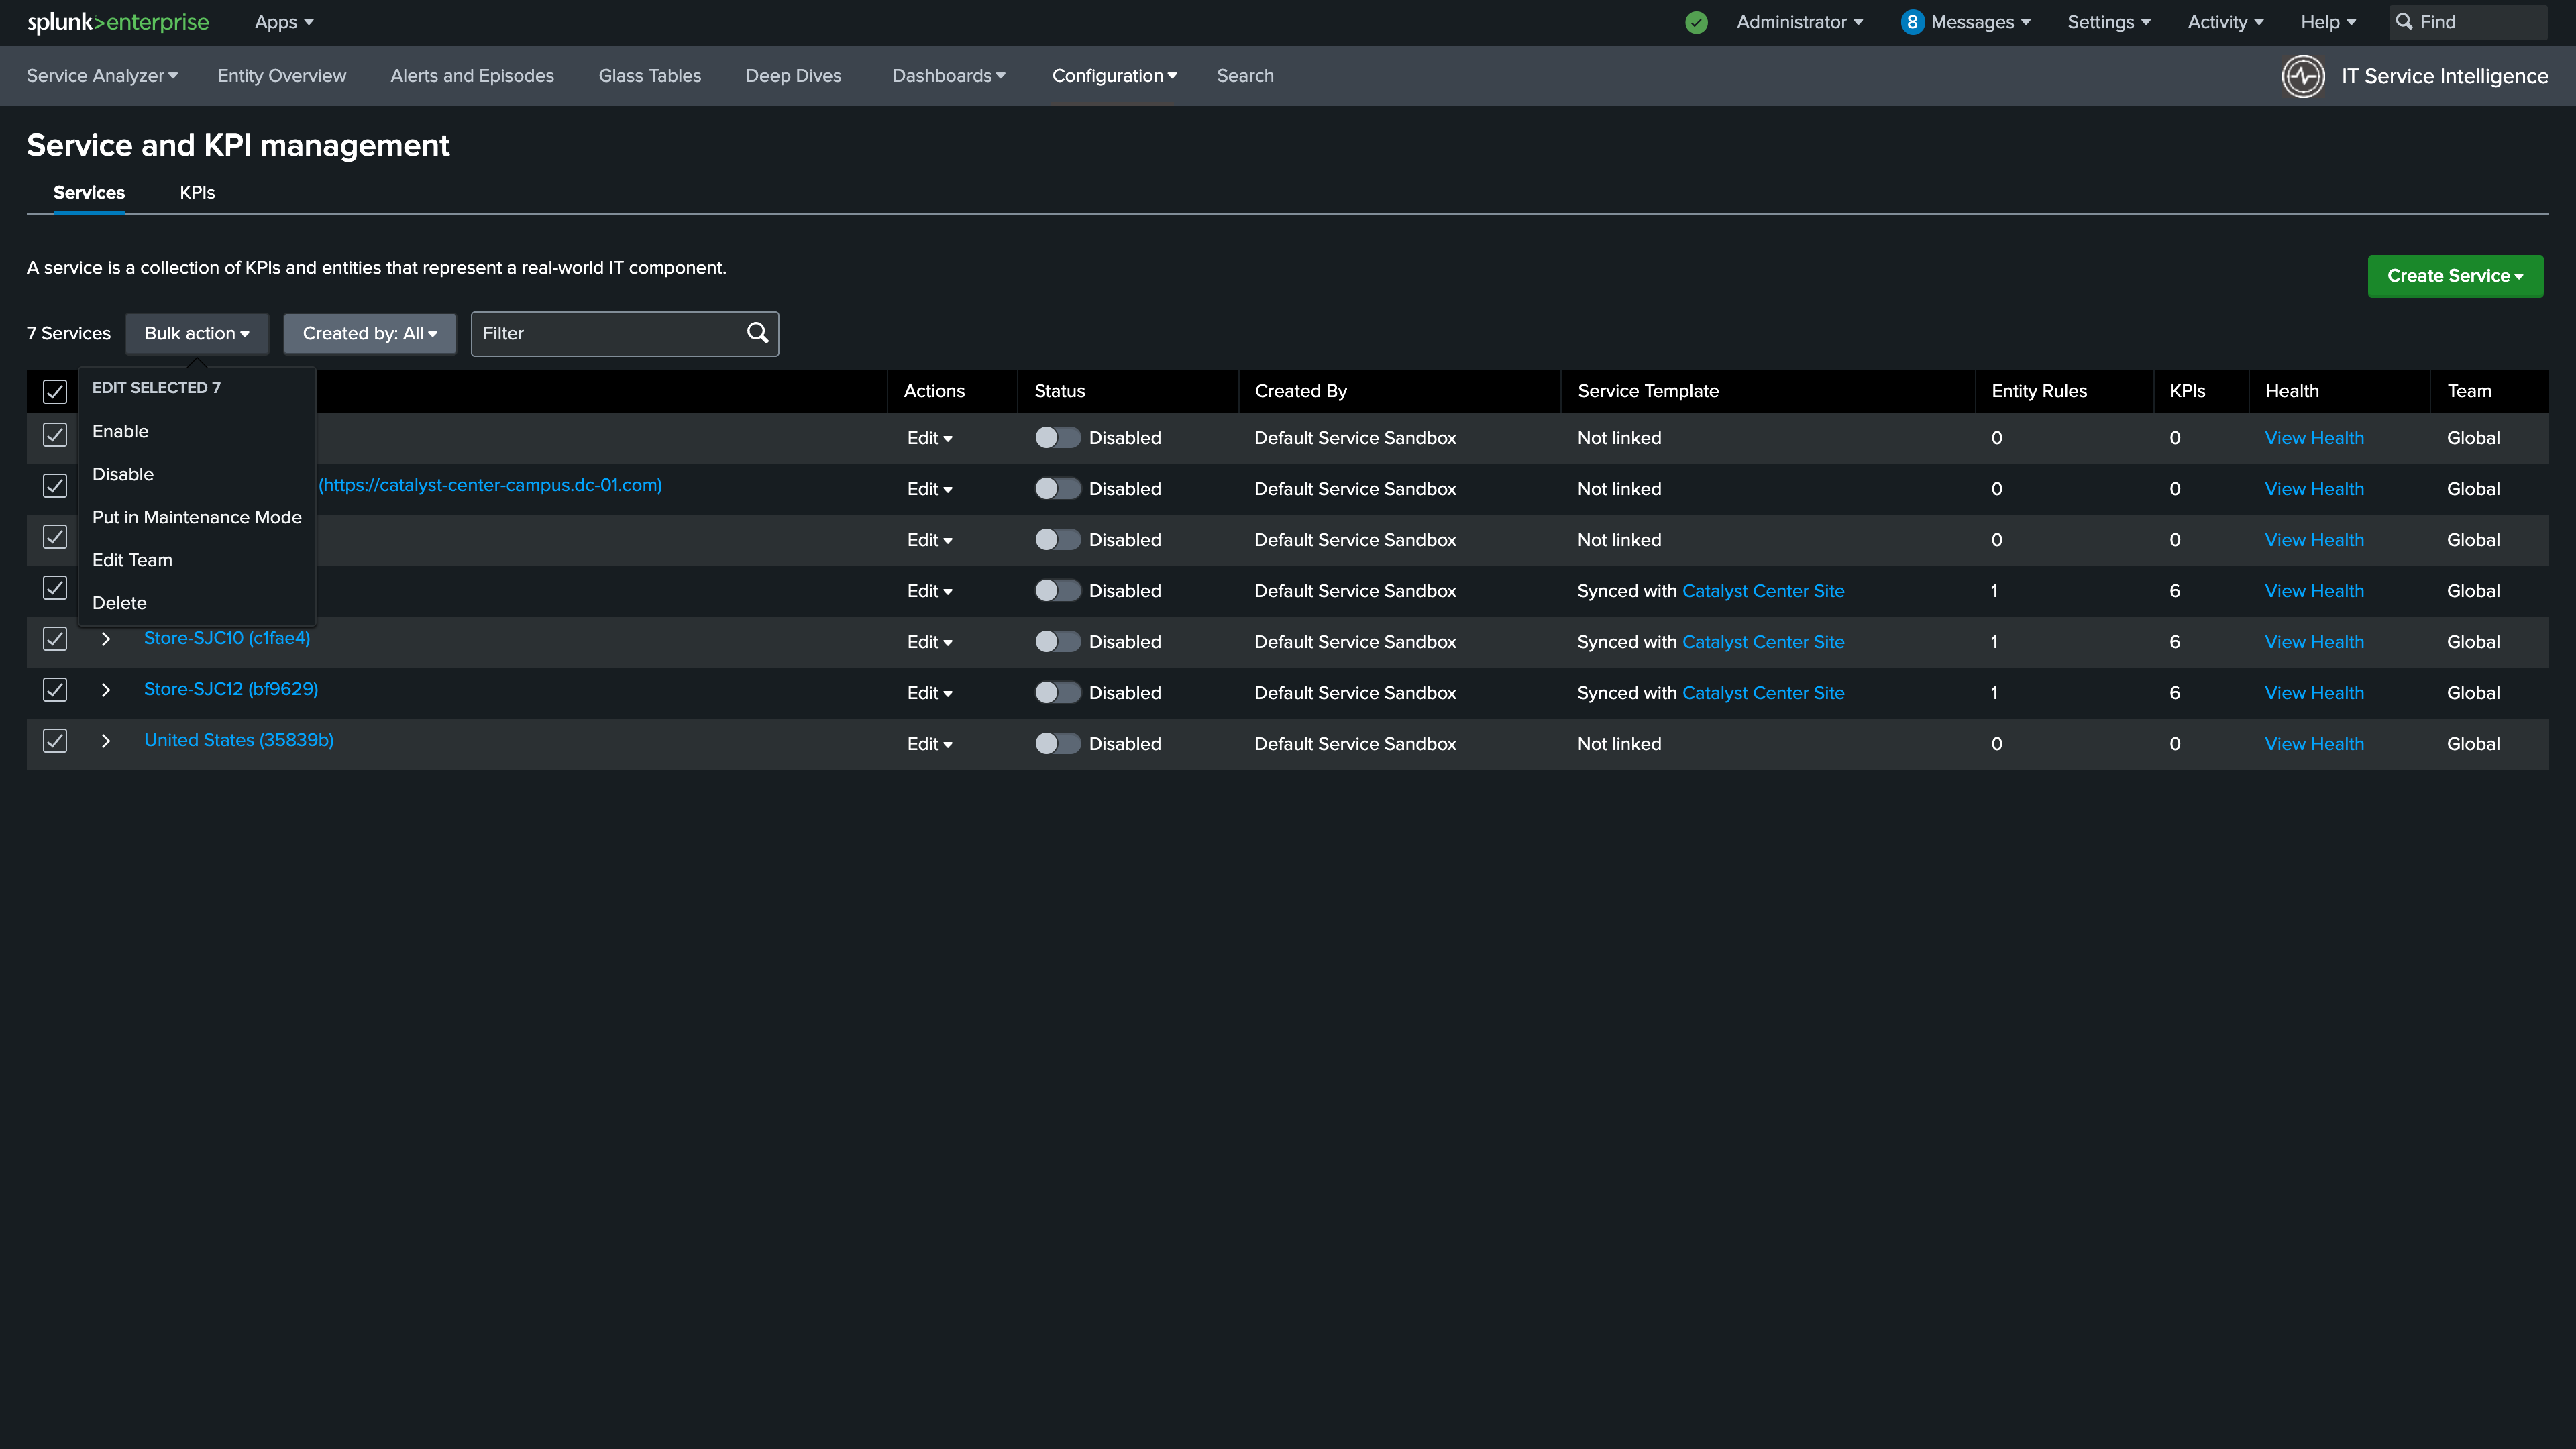Click the Filter search magnifier icon
Image resolution: width=2576 pixels, height=1449 pixels.
(x=758, y=333)
